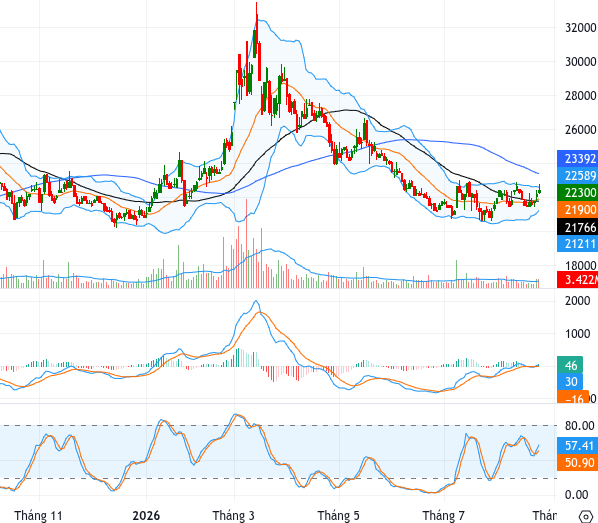This screenshot has height=523, width=598.
Task: Select the green 22300 last price label
Action: pyautogui.click(x=577, y=193)
